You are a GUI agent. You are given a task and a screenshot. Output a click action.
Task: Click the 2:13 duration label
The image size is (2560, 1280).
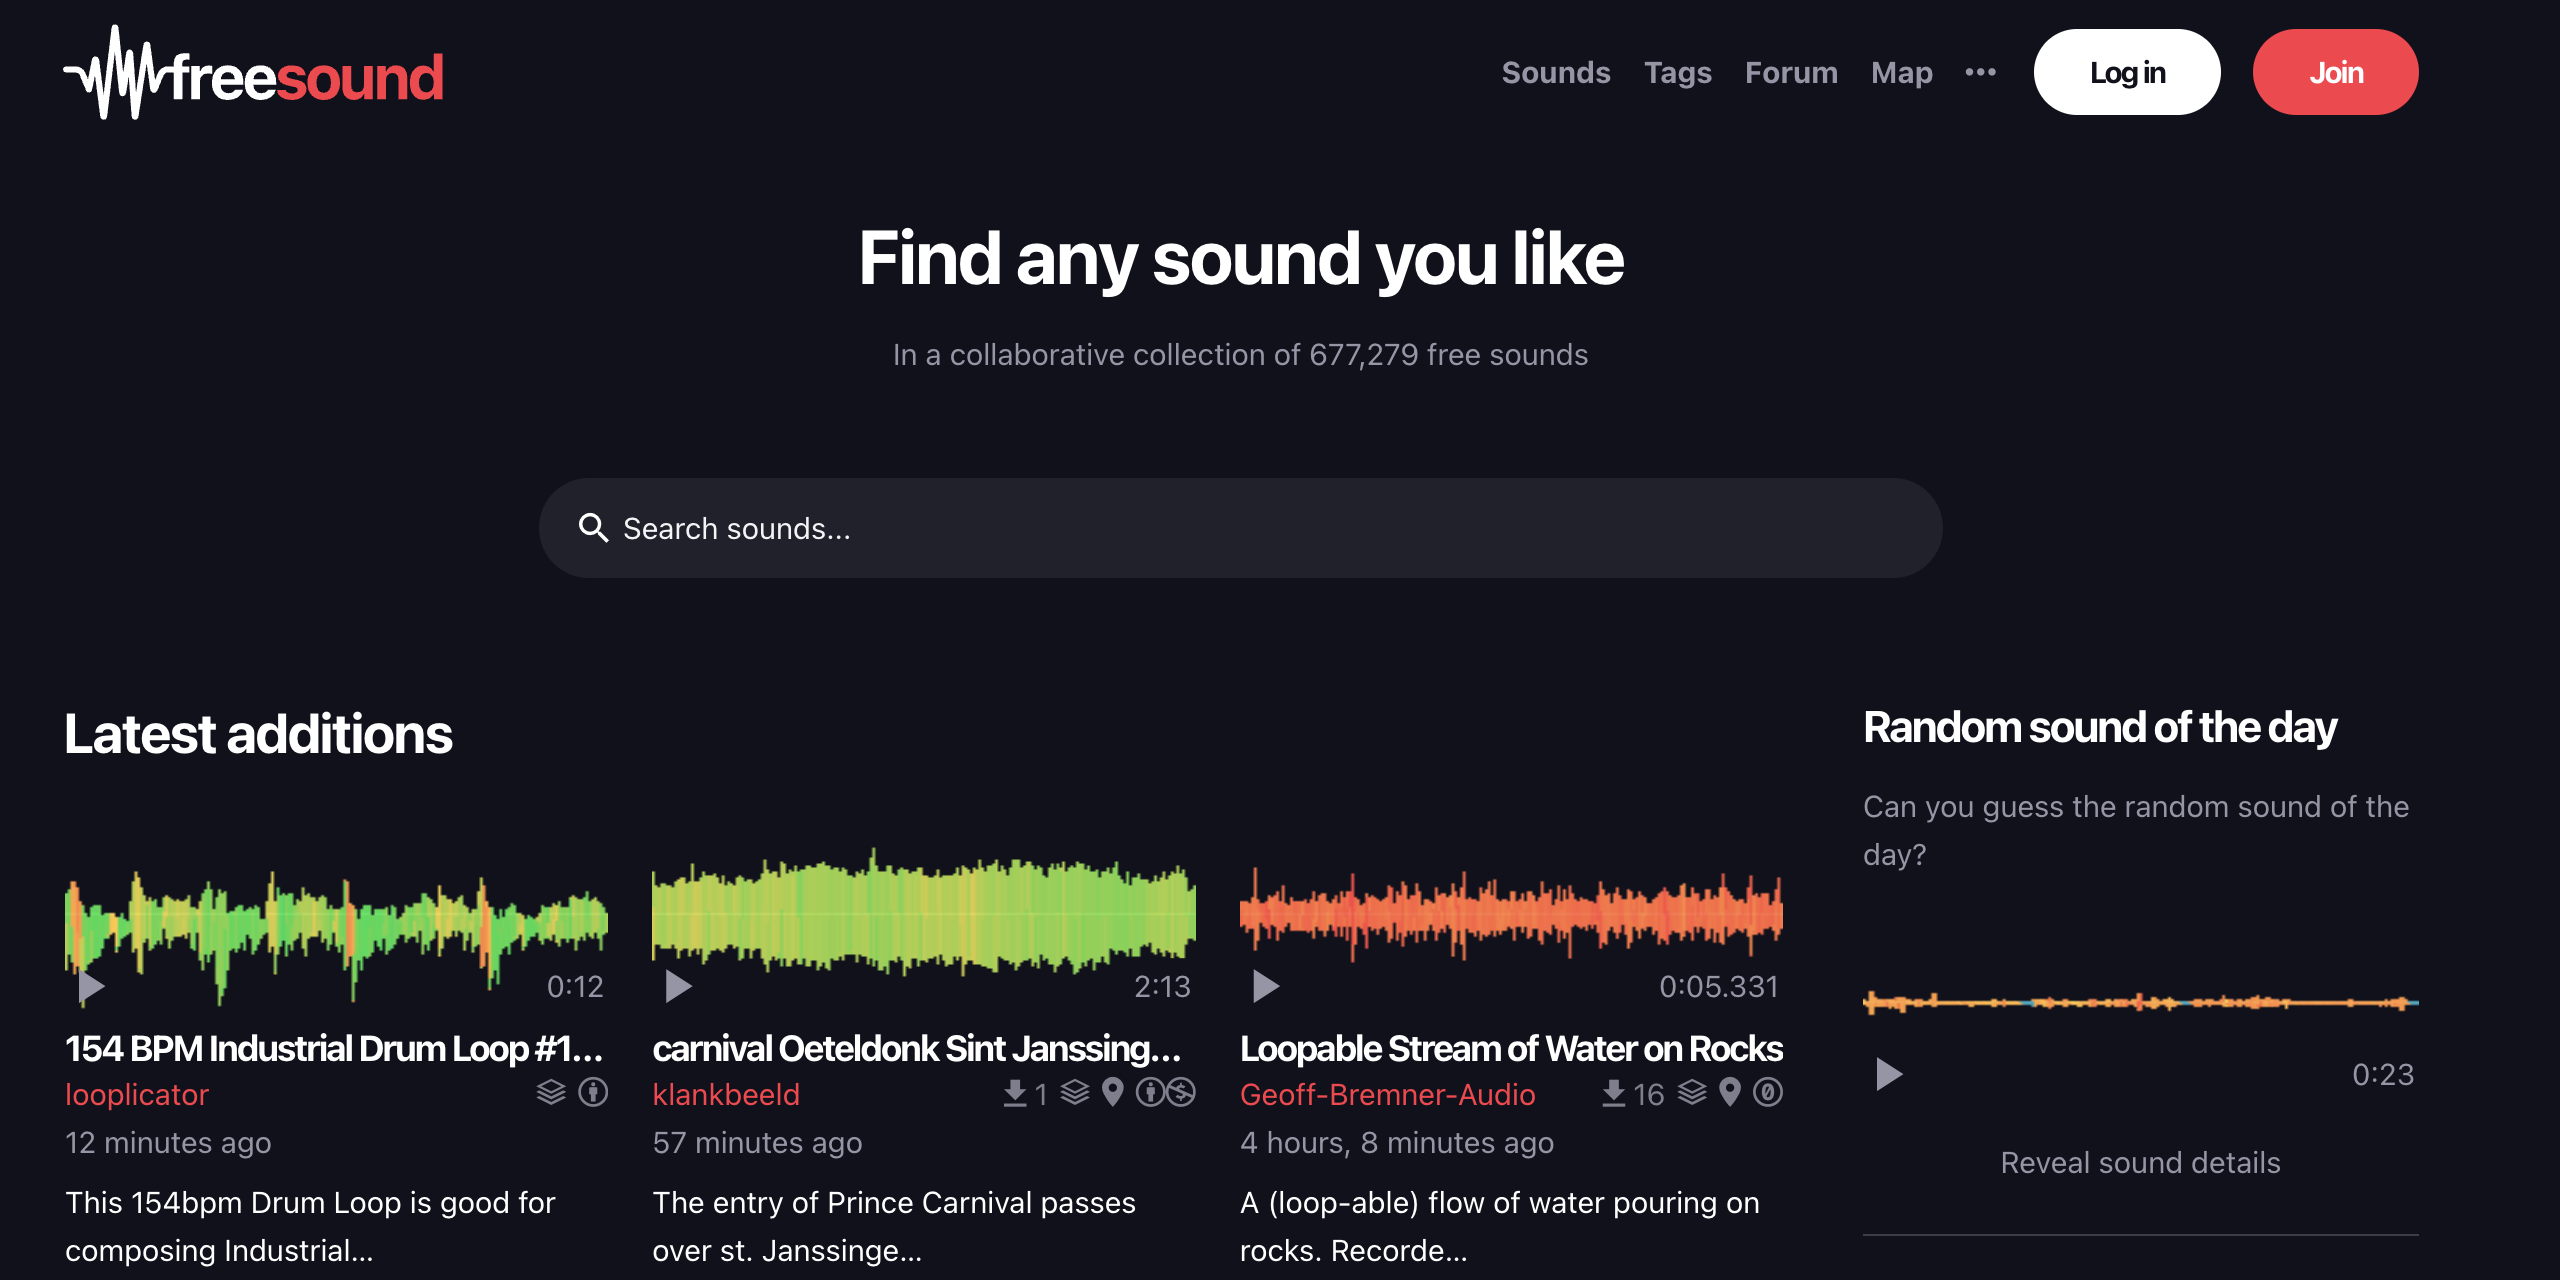coord(1162,986)
